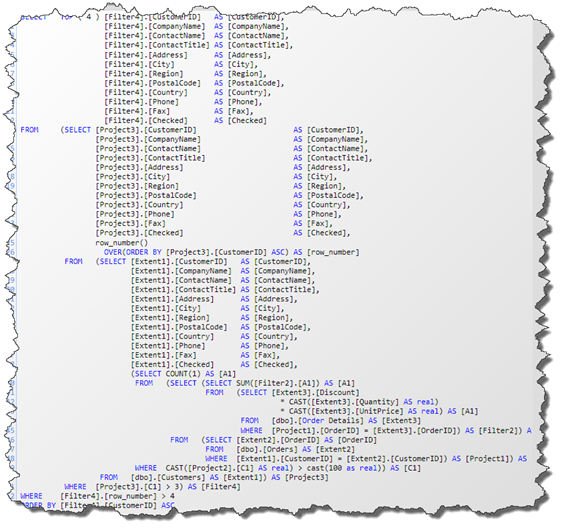566x532 pixels.
Task: Click the [Filter4].[ContactTitle] column reference
Action: (x=157, y=45)
